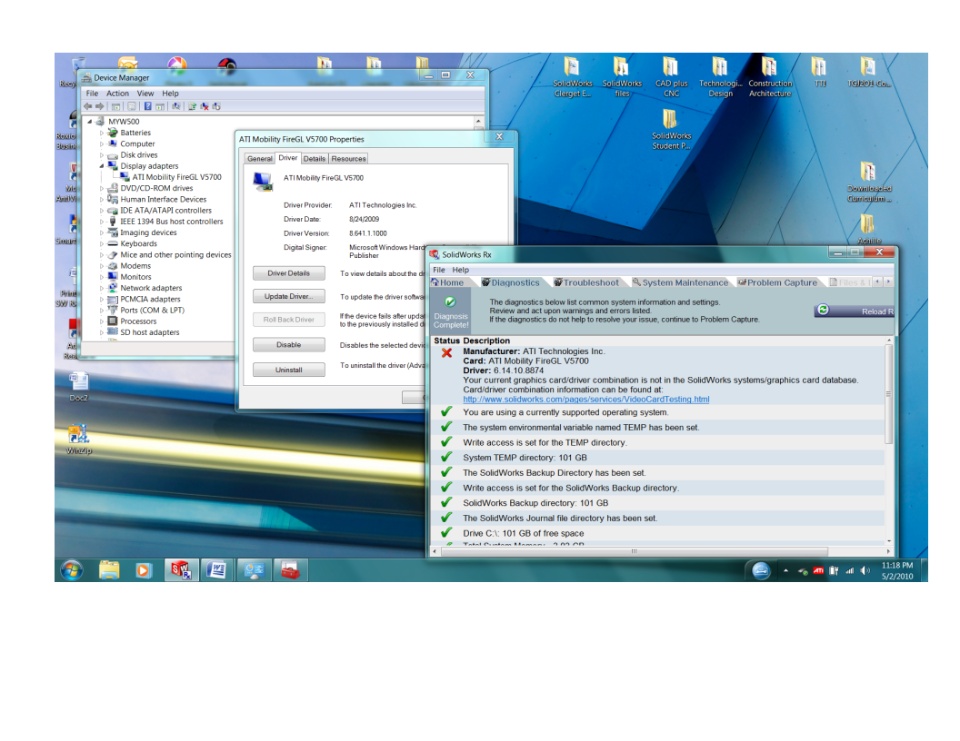Collapse the Display adapters node
The width and height of the screenshot is (960, 741).
pyautogui.click(x=102, y=165)
